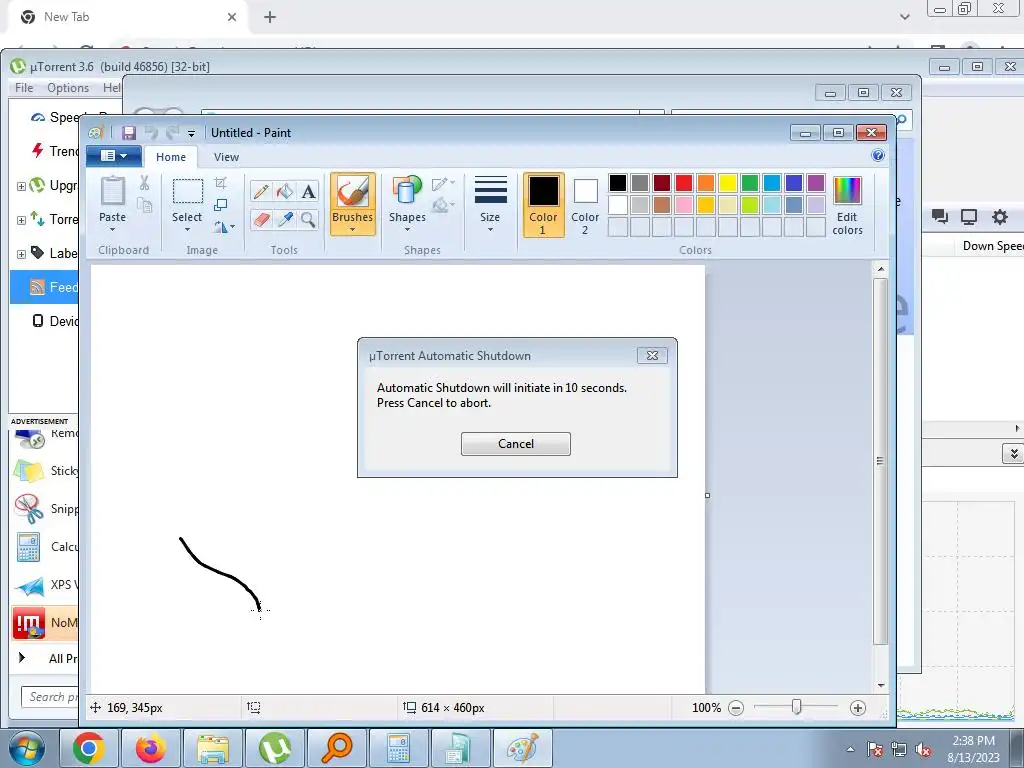Screen dimensions: 1024x768
Task: Open All Programs in Start menu
Action: (46, 658)
